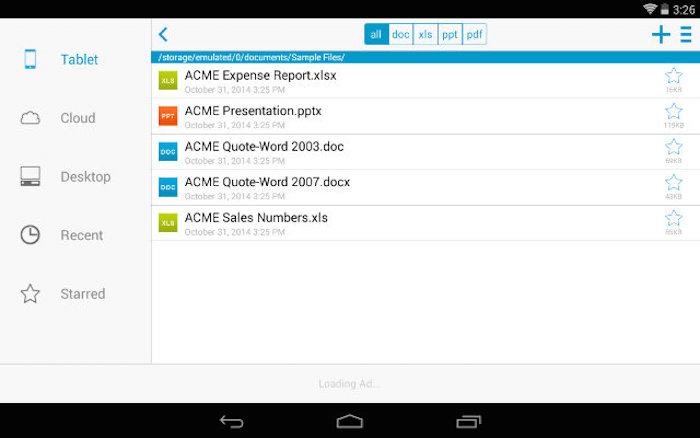Tap DOC icon of Quote-Word 2003
Viewport: 700px width, 438px height.
(168, 152)
